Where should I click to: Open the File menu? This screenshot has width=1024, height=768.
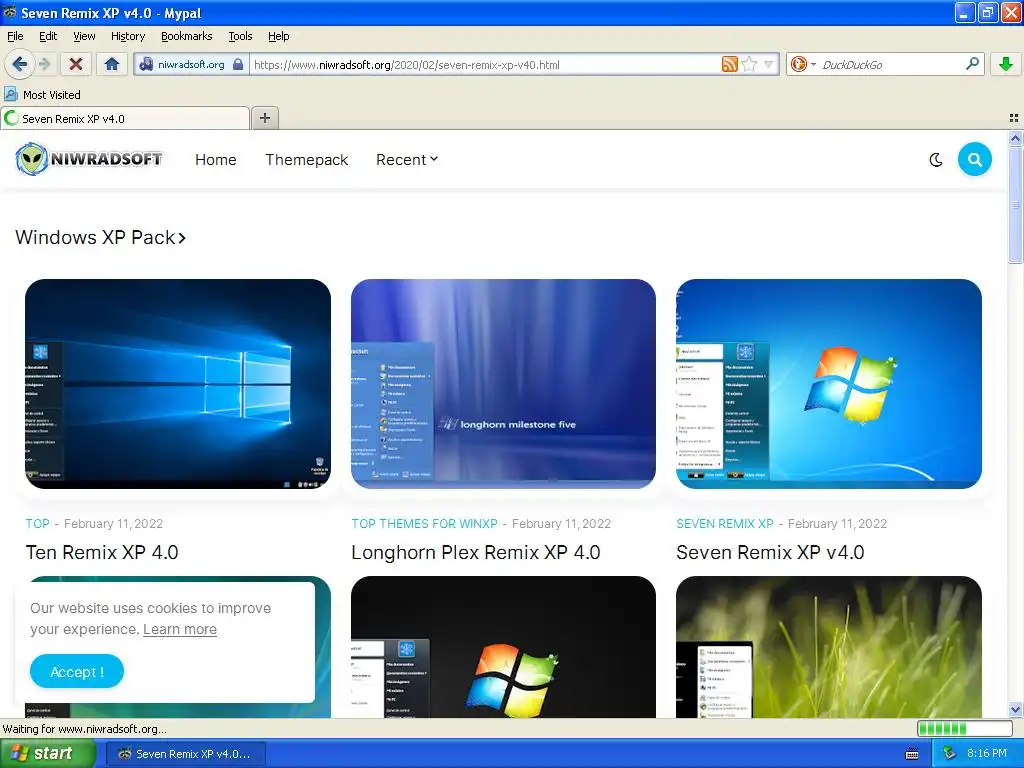15,36
